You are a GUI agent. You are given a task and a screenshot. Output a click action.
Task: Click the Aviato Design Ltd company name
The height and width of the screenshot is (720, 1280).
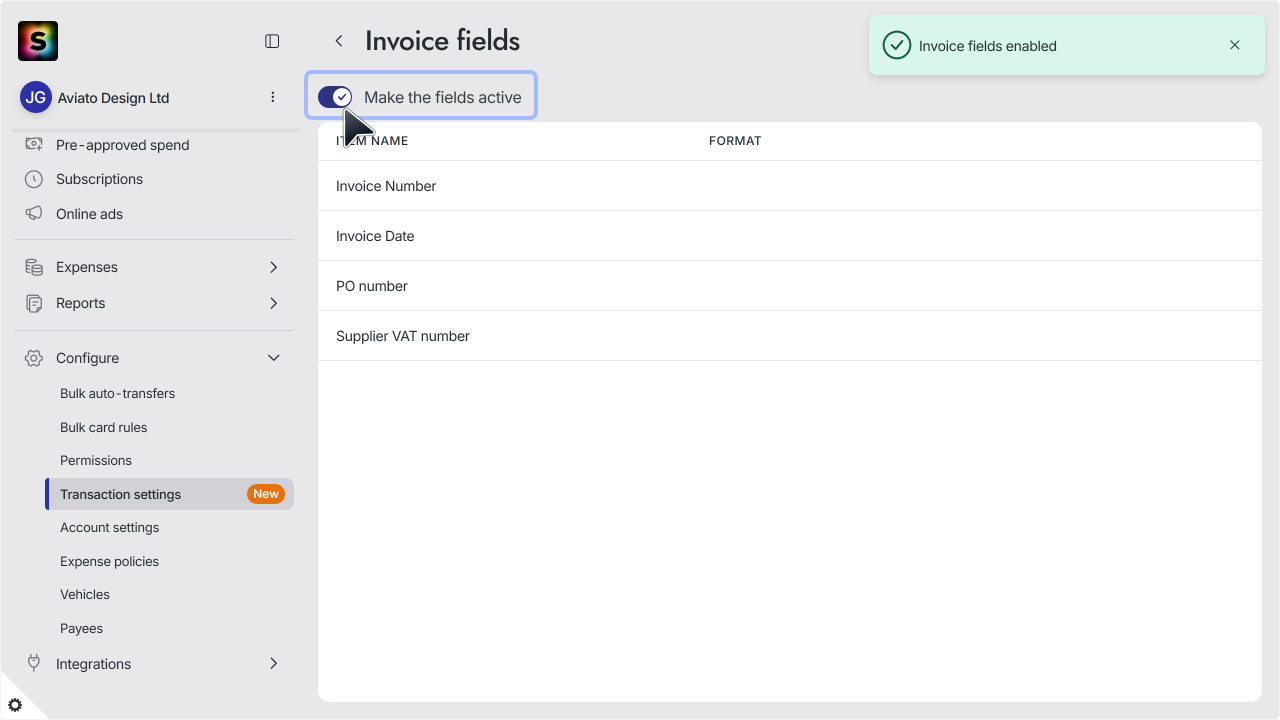click(x=113, y=98)
